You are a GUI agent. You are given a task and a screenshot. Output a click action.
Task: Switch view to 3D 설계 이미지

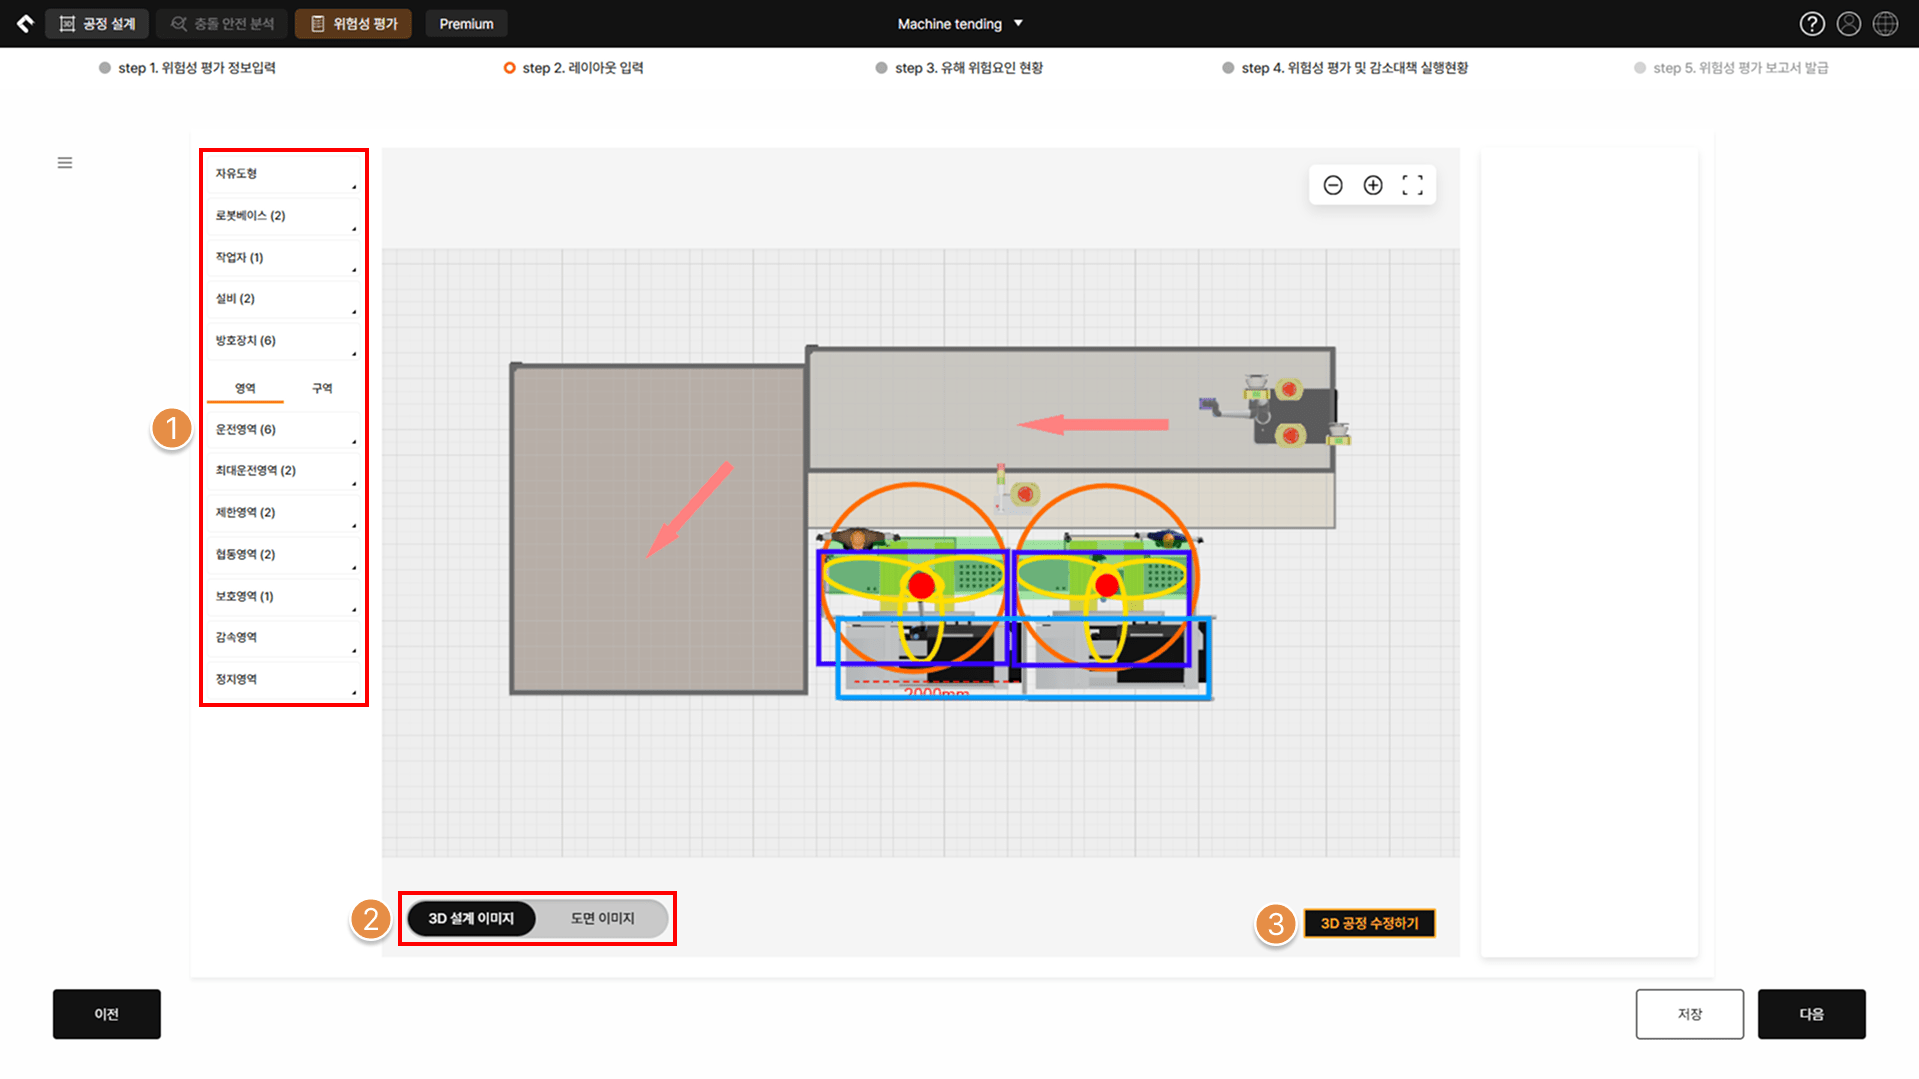click(x=471, y=918)
